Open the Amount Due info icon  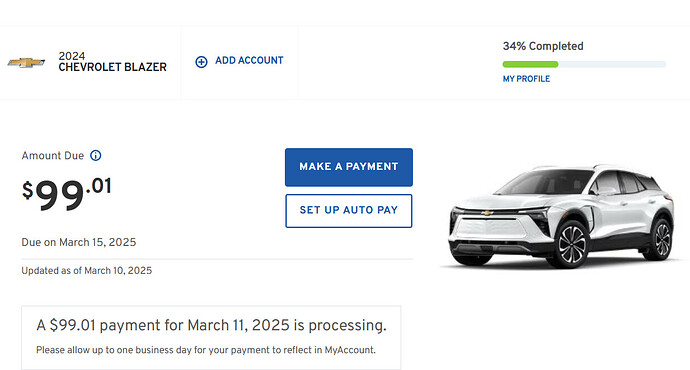(x=95, y=155)
